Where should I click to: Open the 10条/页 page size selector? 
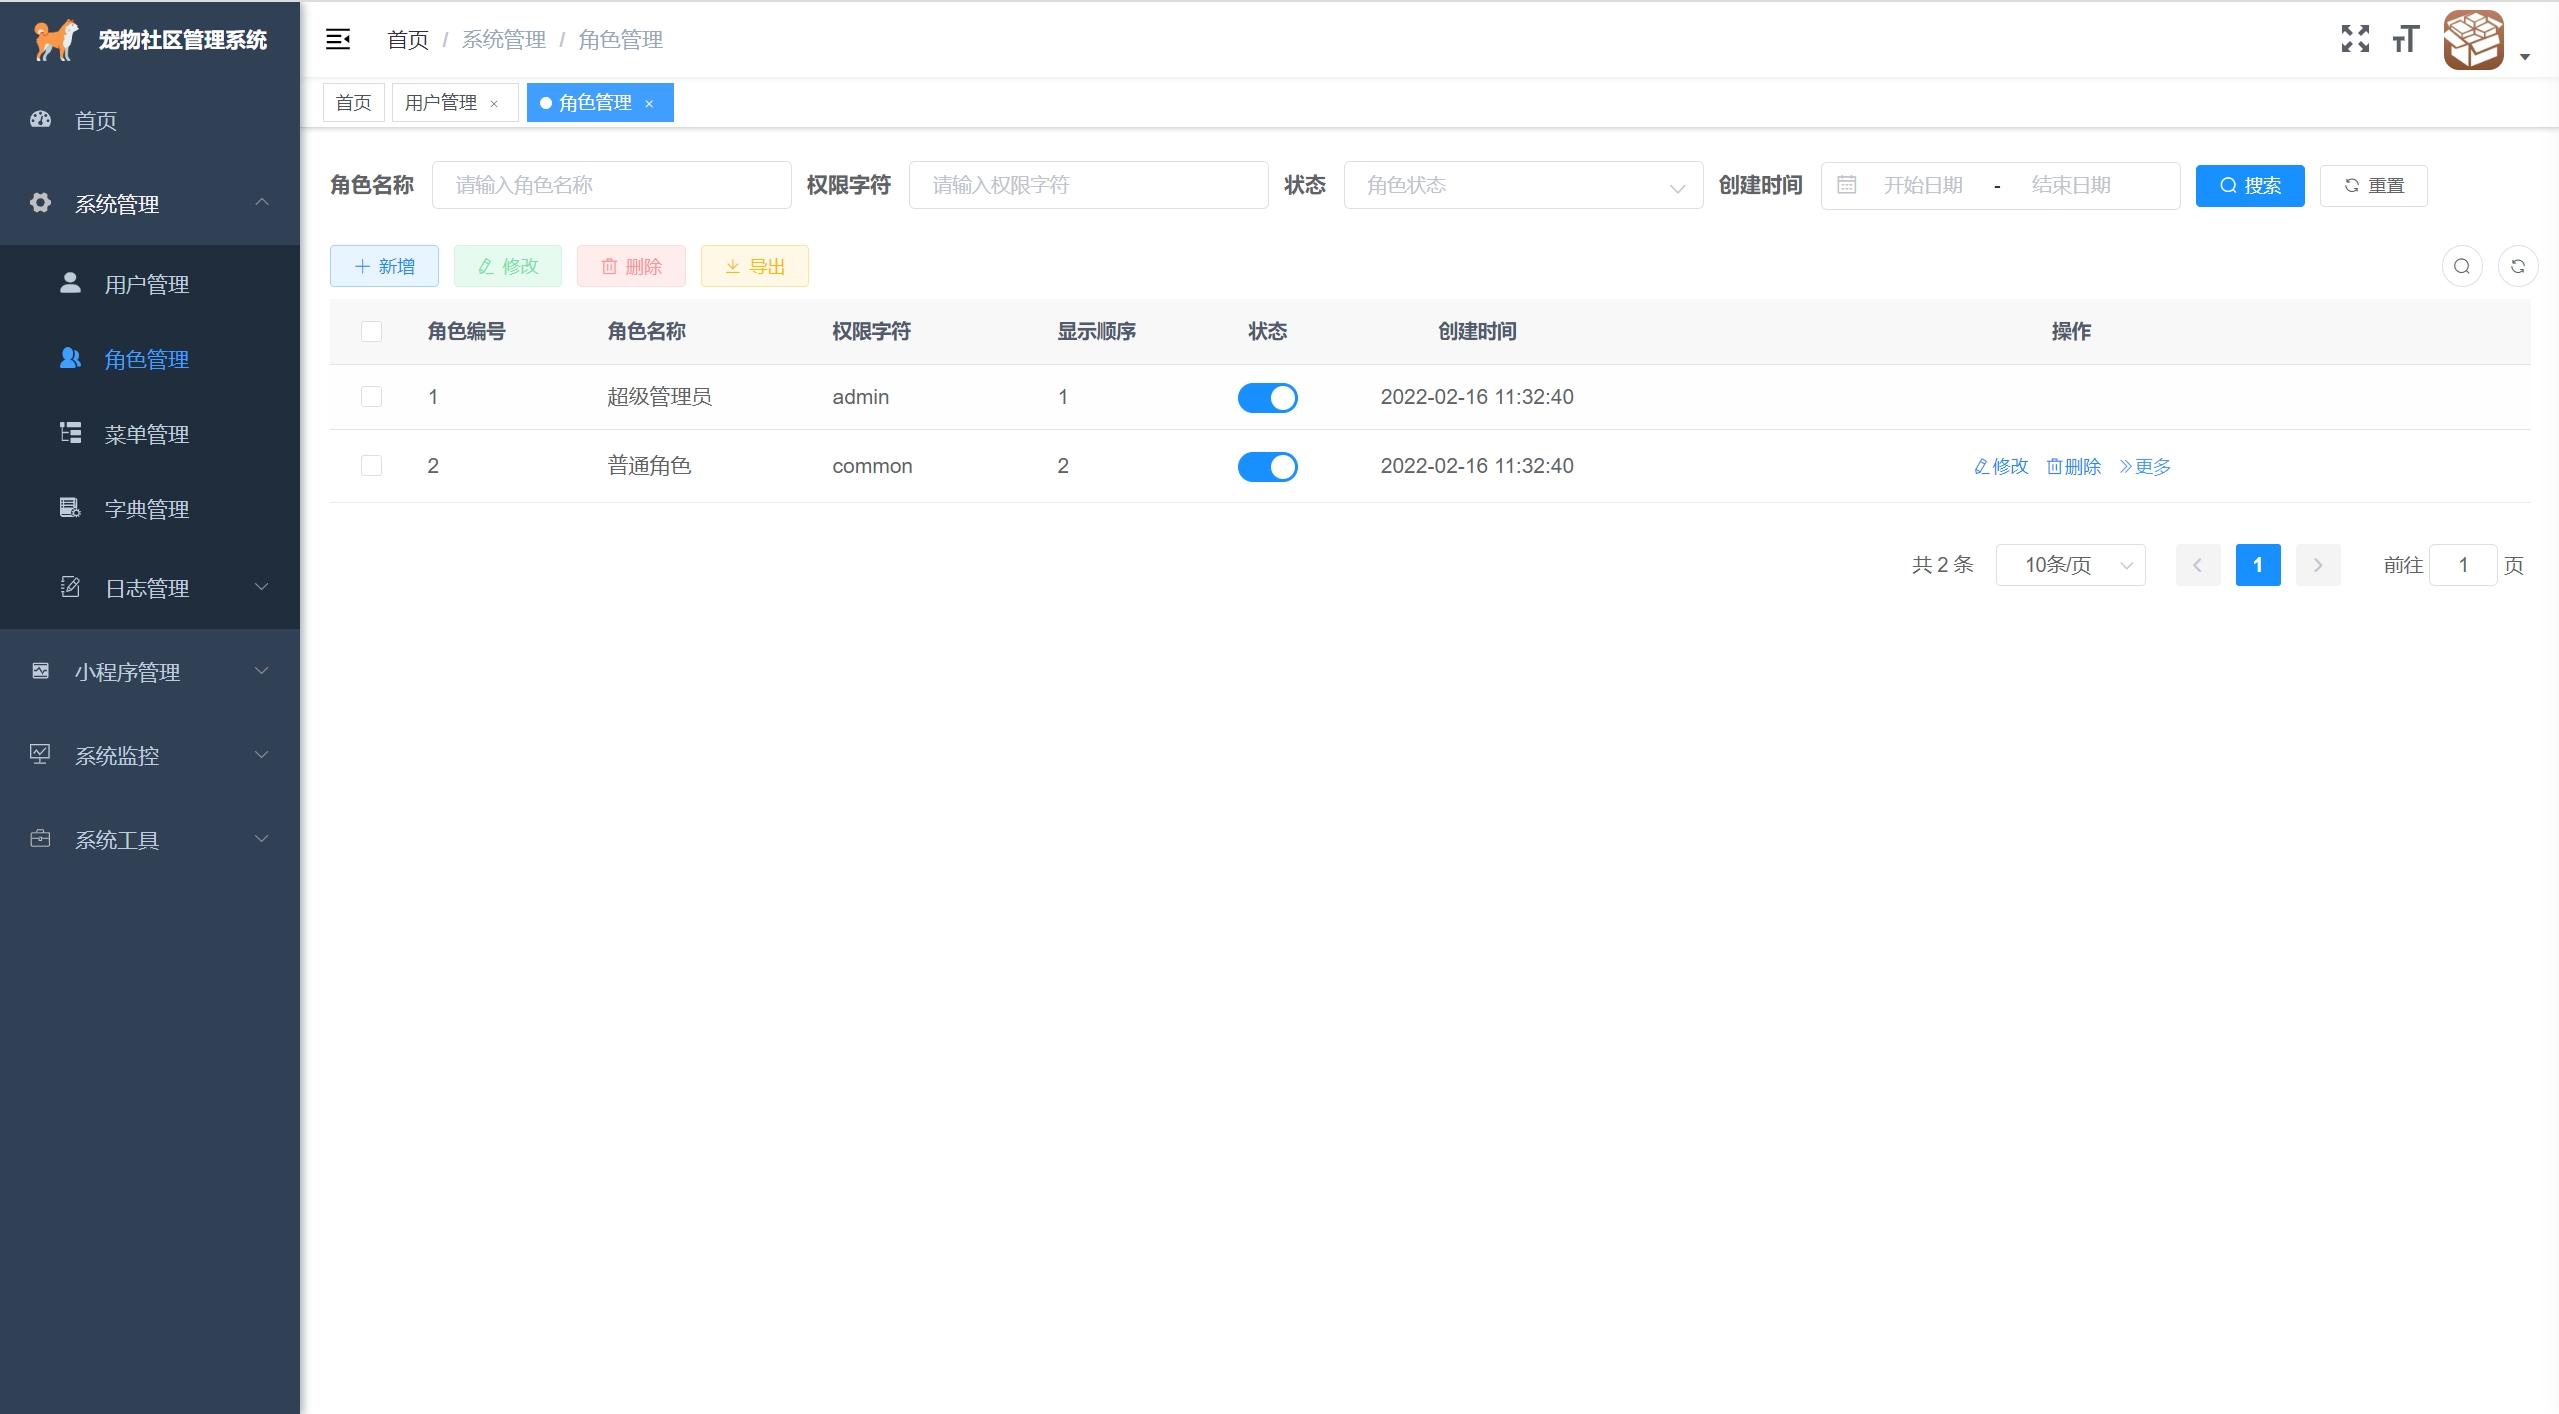point(2070,565)
